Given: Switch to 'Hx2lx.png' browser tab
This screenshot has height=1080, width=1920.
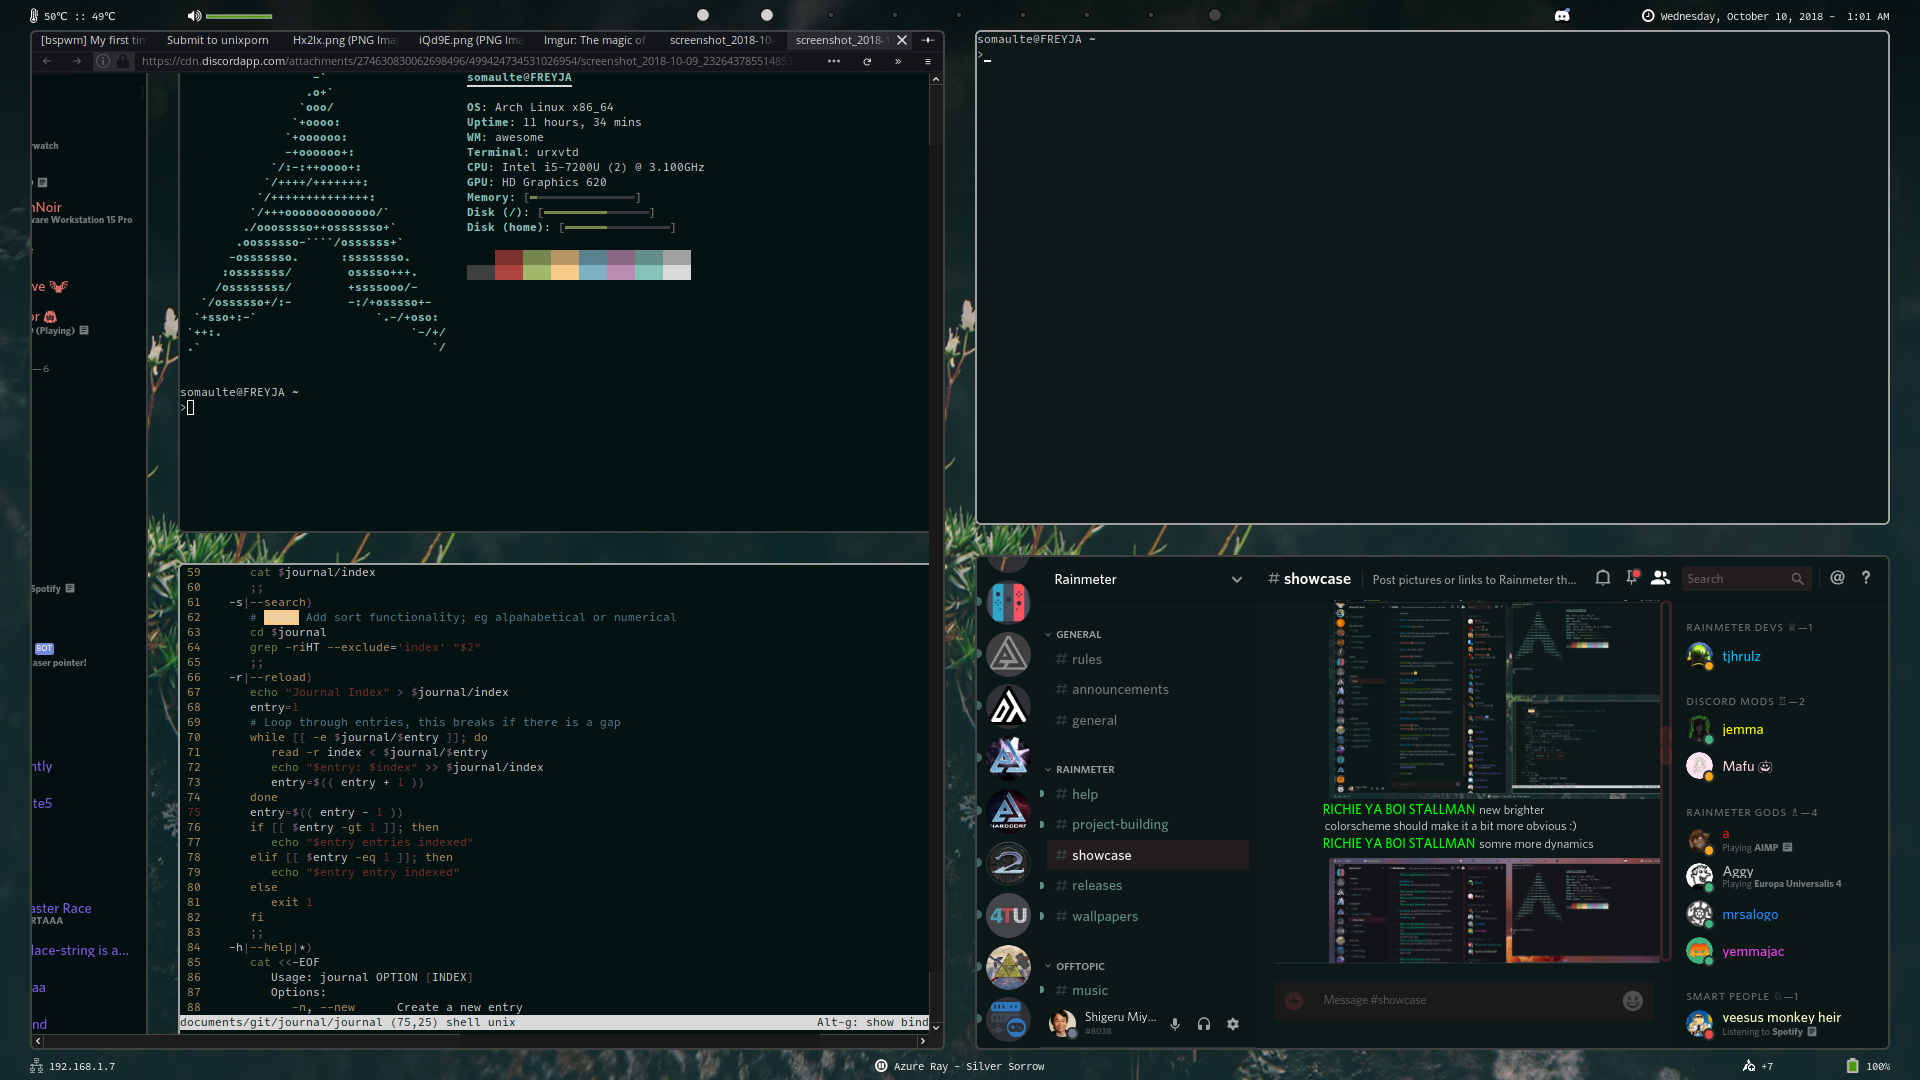Looking at the screenshot, I should 345,40.
